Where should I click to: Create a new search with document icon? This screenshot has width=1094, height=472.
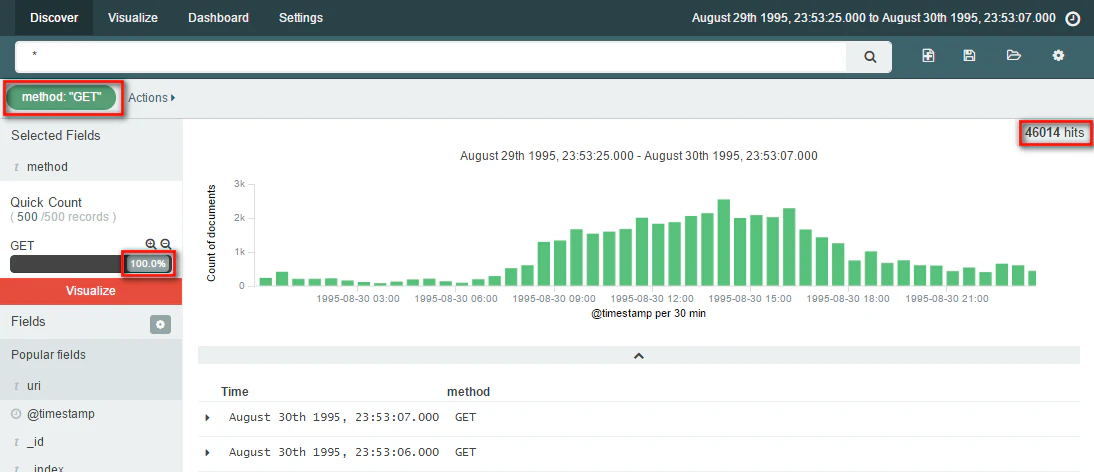pos(928,56)
